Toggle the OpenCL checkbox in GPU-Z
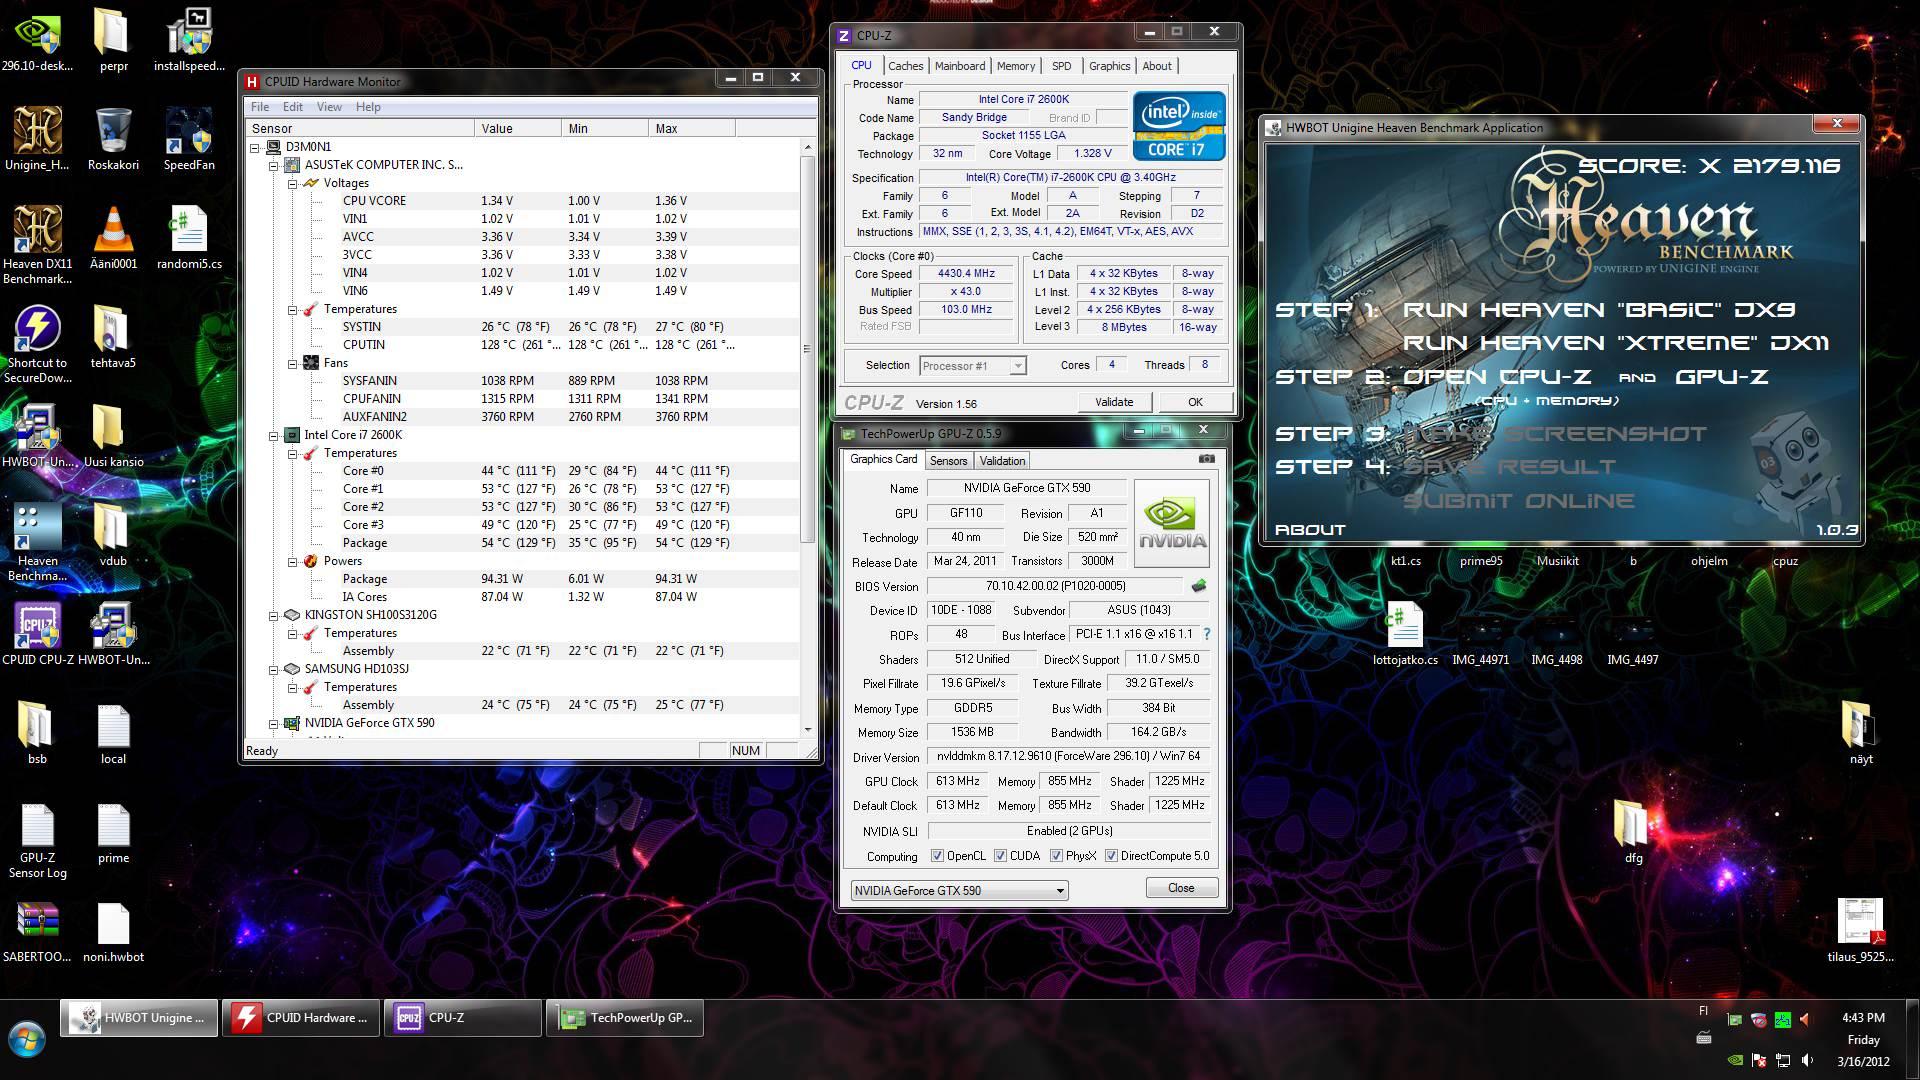 pos(937,856)
